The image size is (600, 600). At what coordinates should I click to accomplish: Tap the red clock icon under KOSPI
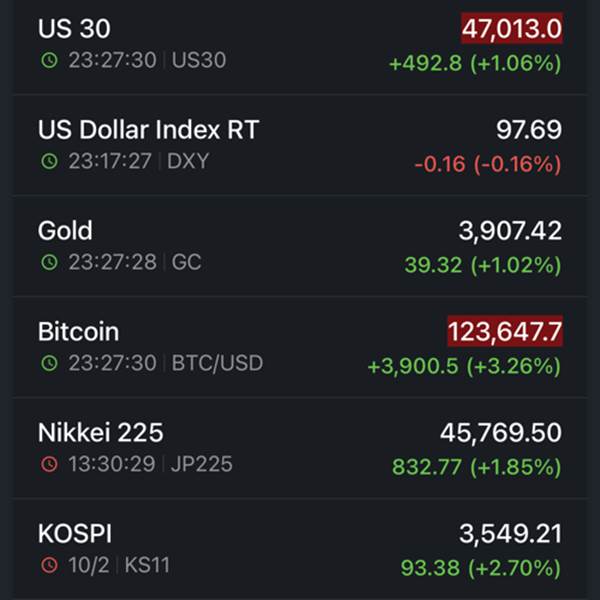[x=49, y=566]
